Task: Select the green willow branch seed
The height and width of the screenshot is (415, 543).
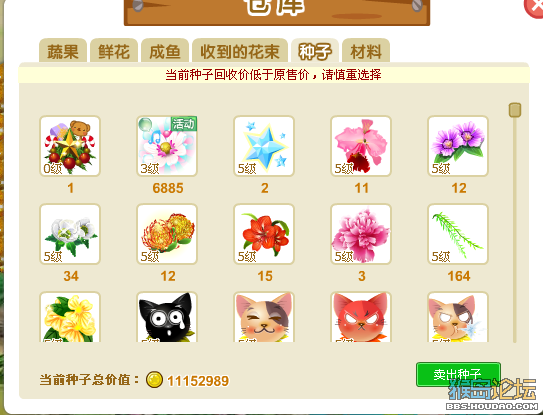Action: [x=458, y=234]
